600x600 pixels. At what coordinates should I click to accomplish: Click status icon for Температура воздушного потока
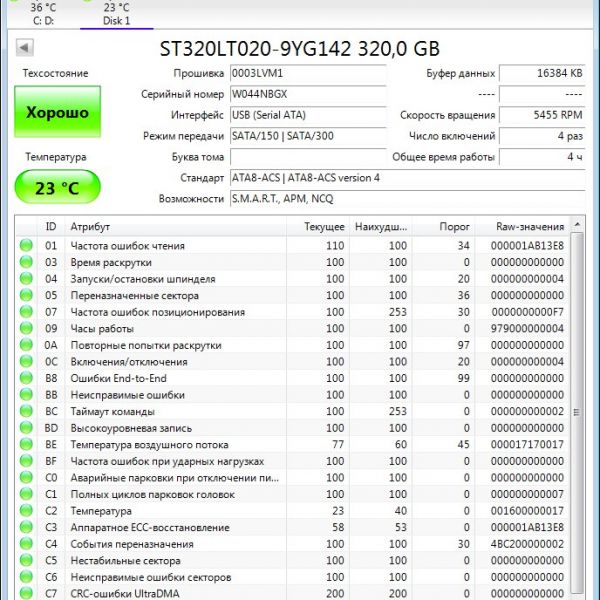(26, 444)
